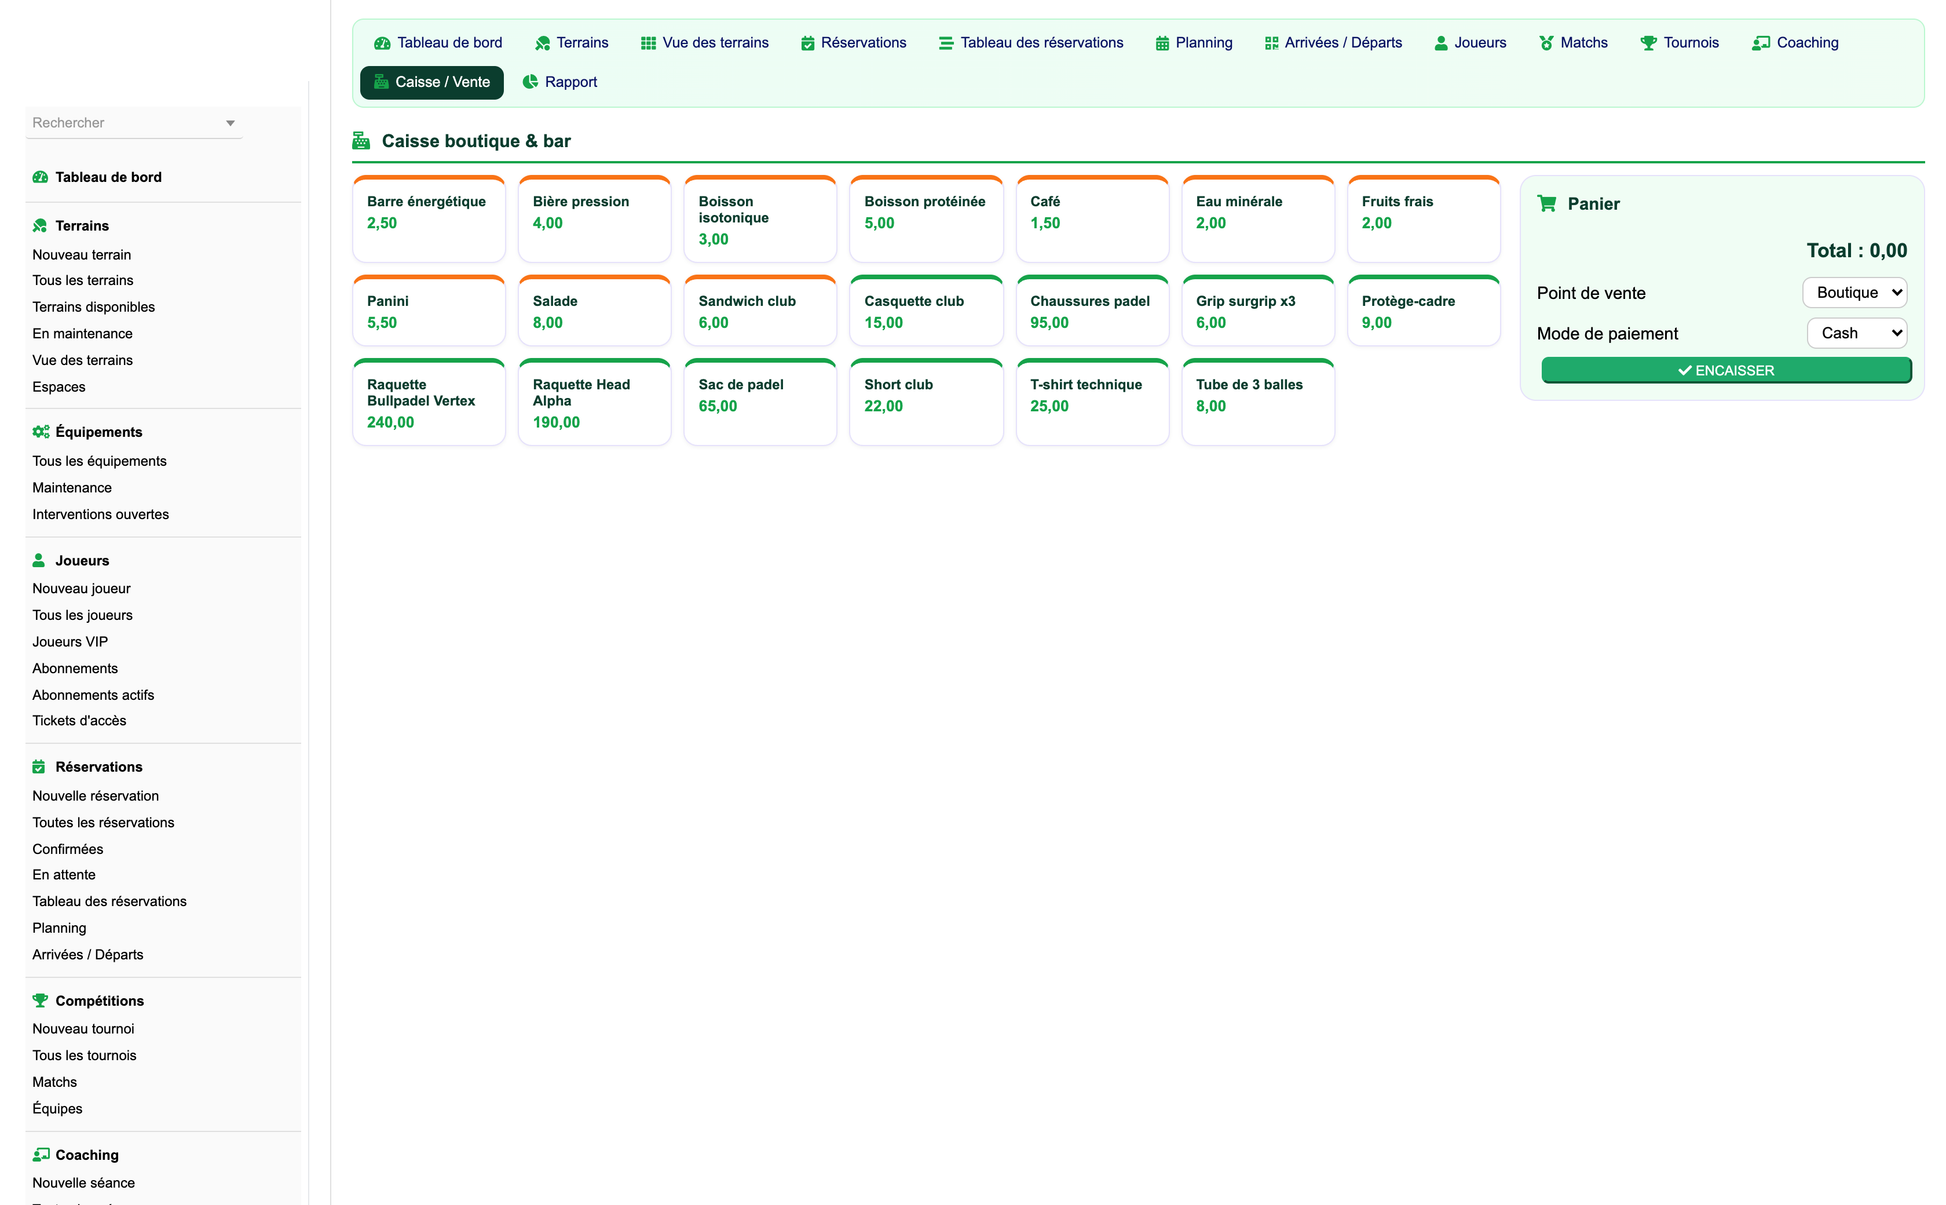Open Nouvelle réservation sidebar link
Screen dimensions: 1946x1205
(96, 796)
